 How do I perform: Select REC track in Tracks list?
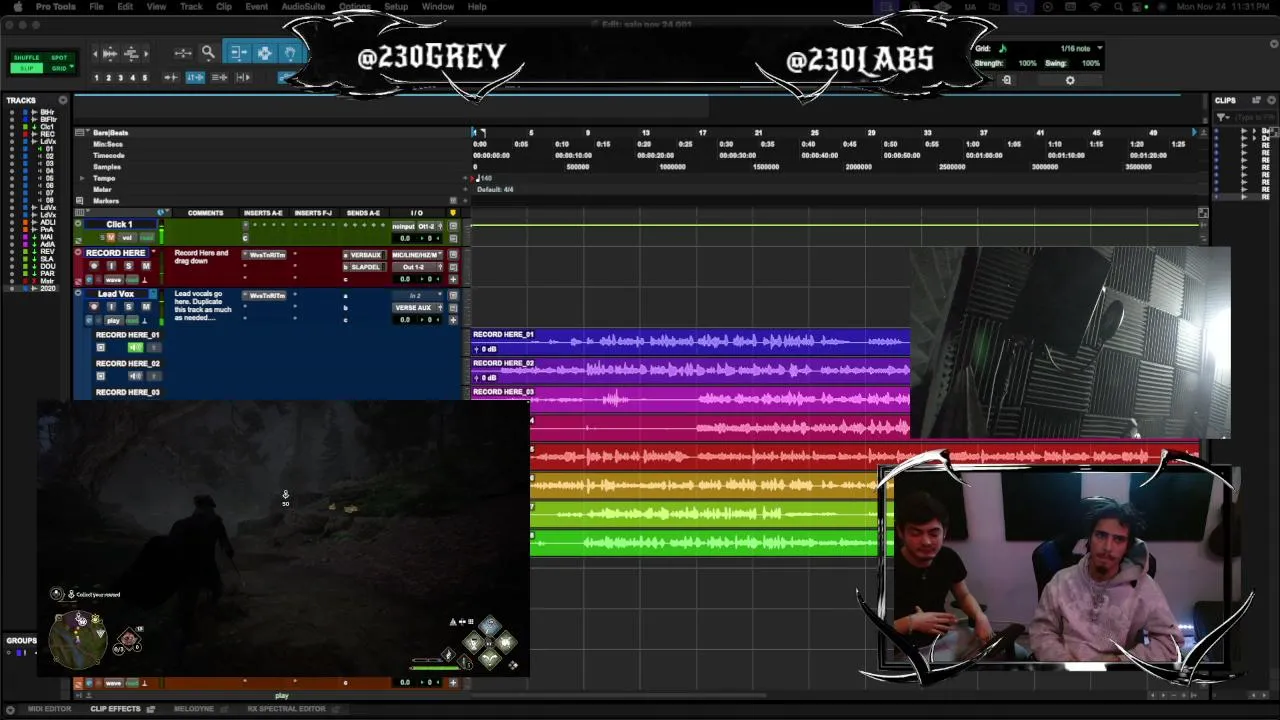(47, 134)
